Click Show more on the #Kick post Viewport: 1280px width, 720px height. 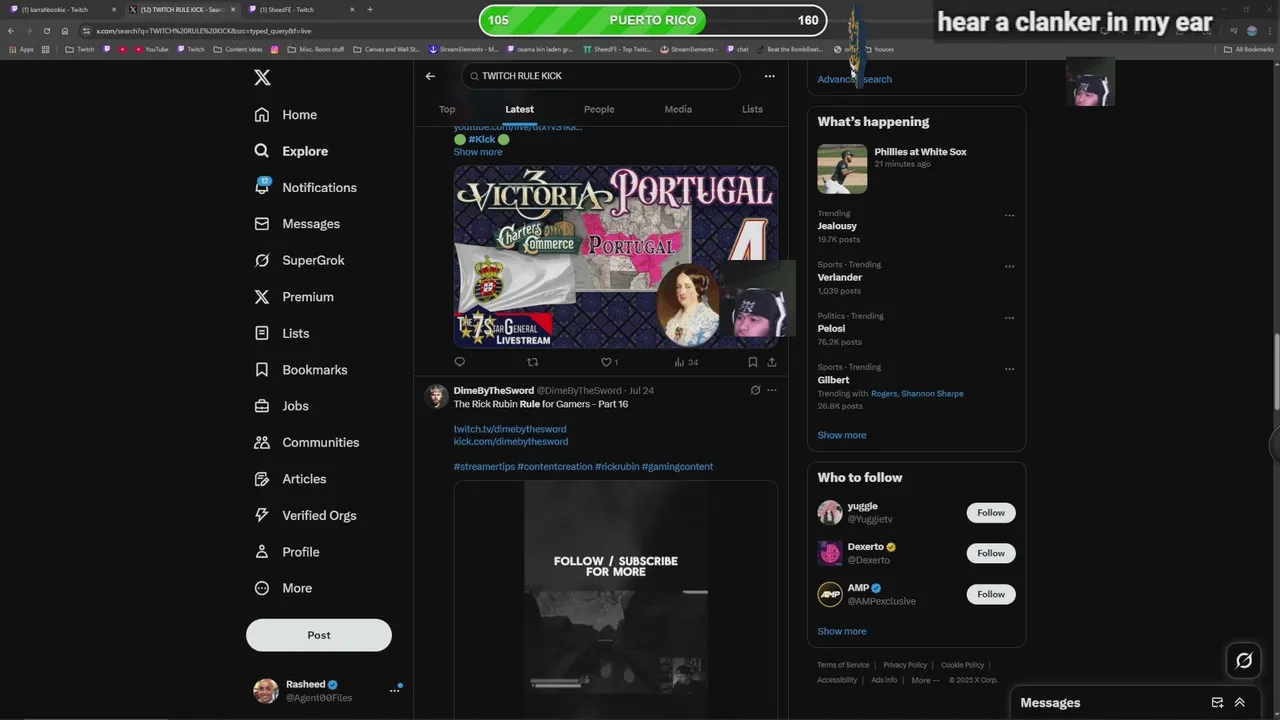[478, 152]
